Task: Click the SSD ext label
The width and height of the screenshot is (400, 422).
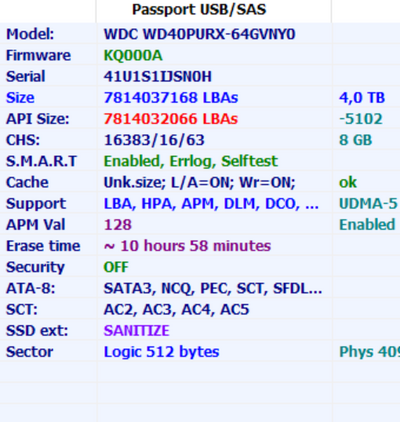Action: pos(37,330)
